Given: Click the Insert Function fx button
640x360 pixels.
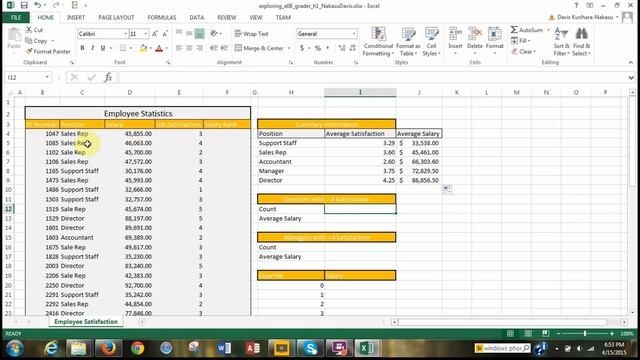Looking at the screenshot, I should point(108,77).
